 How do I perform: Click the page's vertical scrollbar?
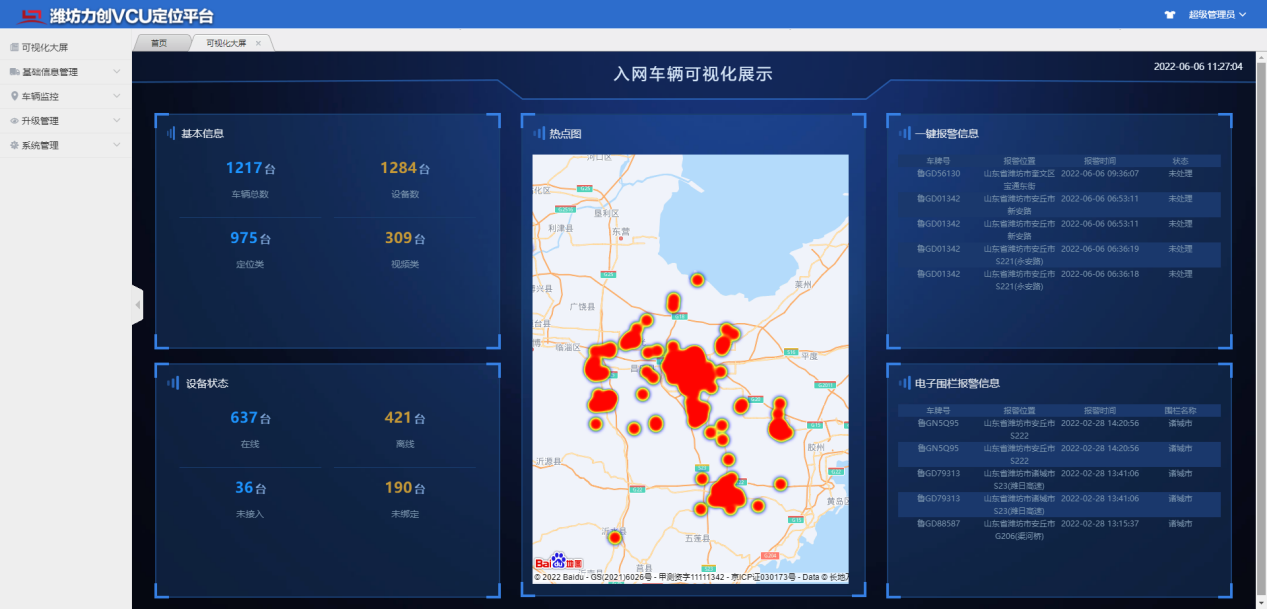click(x=1262, y=330)
